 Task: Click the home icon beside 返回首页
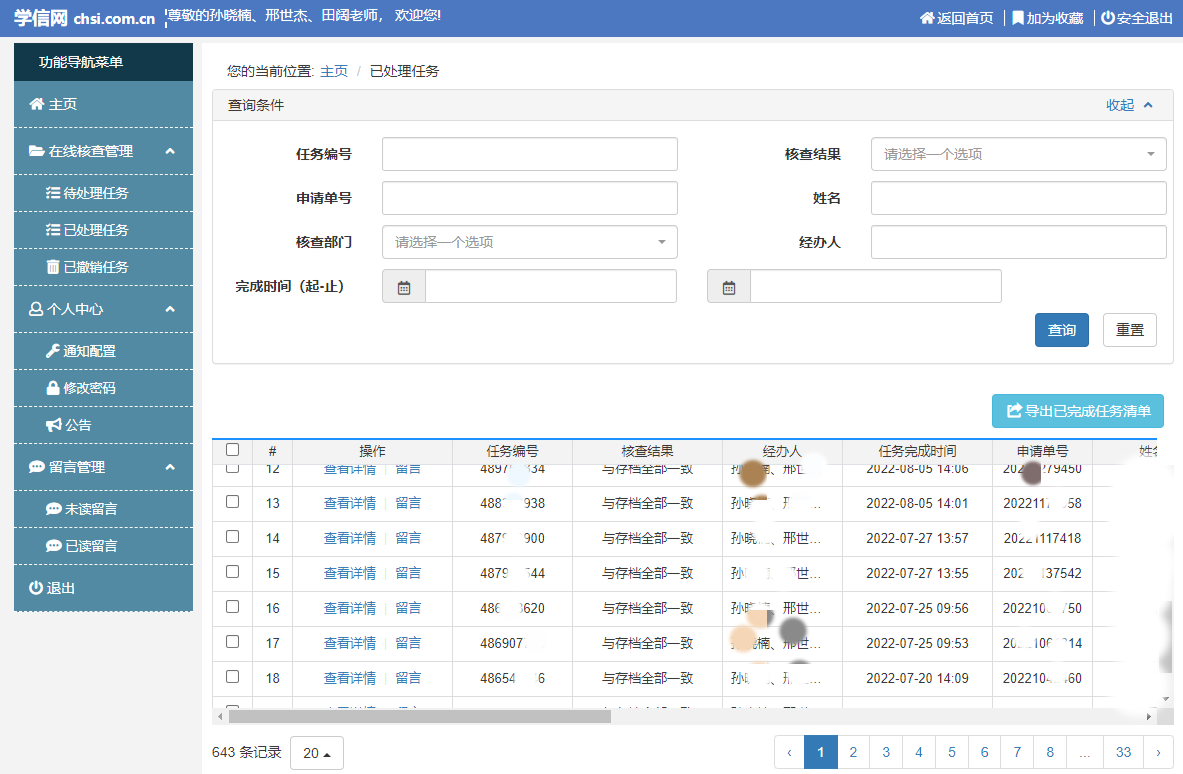[926, 18]
